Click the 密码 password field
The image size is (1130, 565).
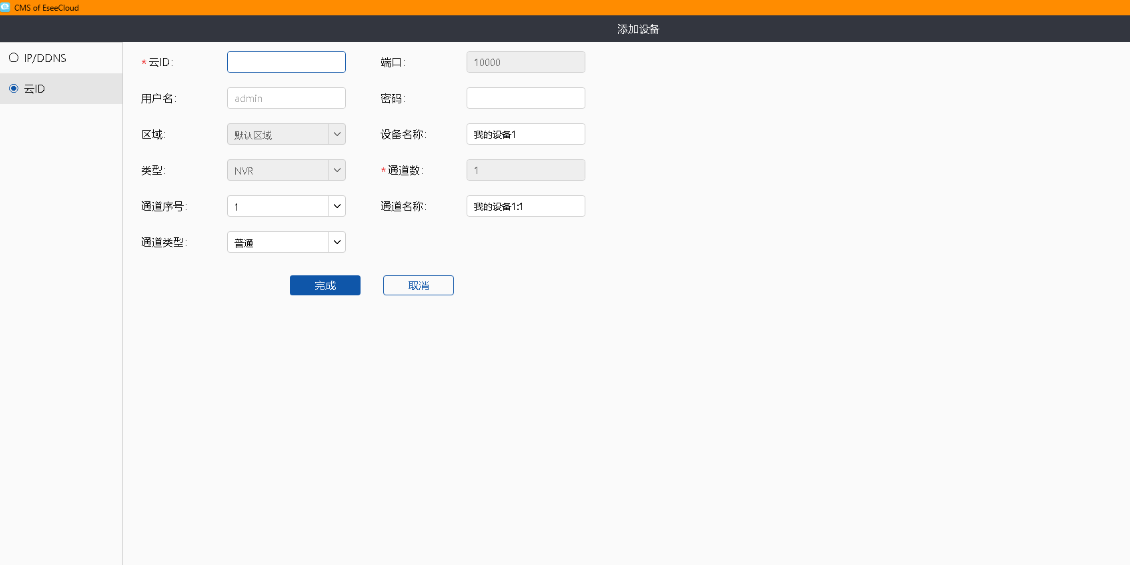coord(525,98)
